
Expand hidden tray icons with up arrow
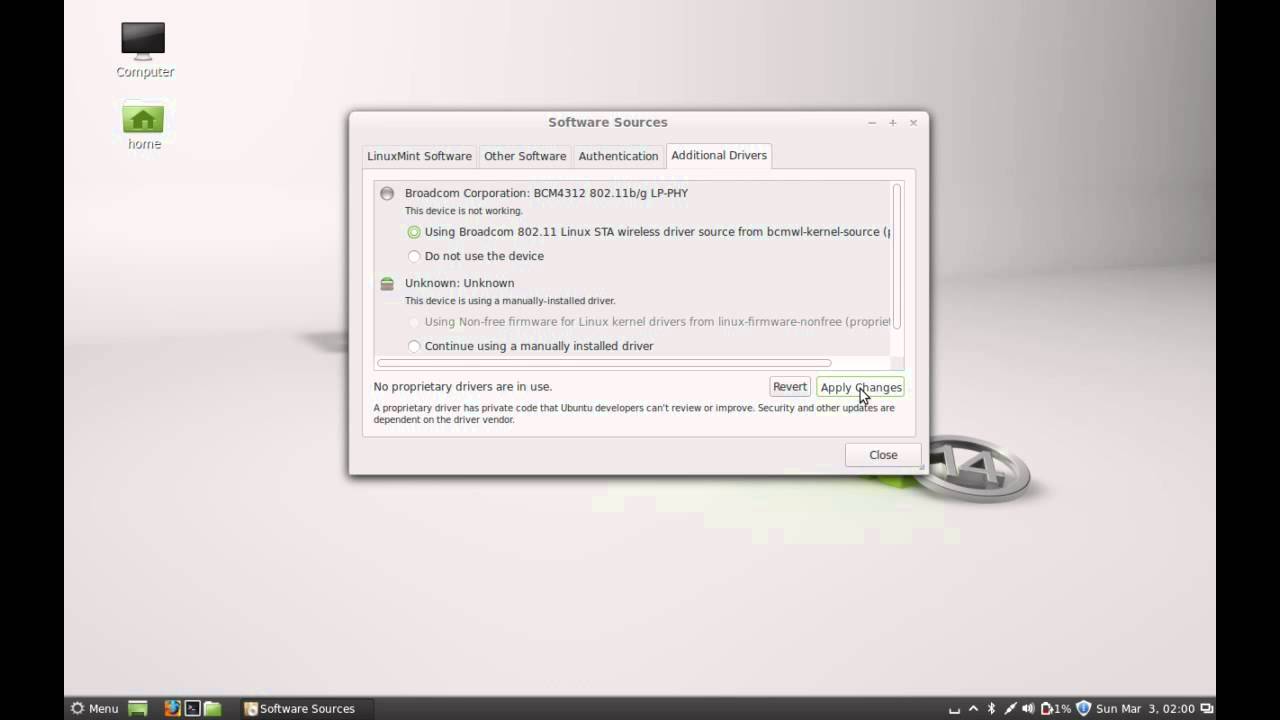coord(973,708)
